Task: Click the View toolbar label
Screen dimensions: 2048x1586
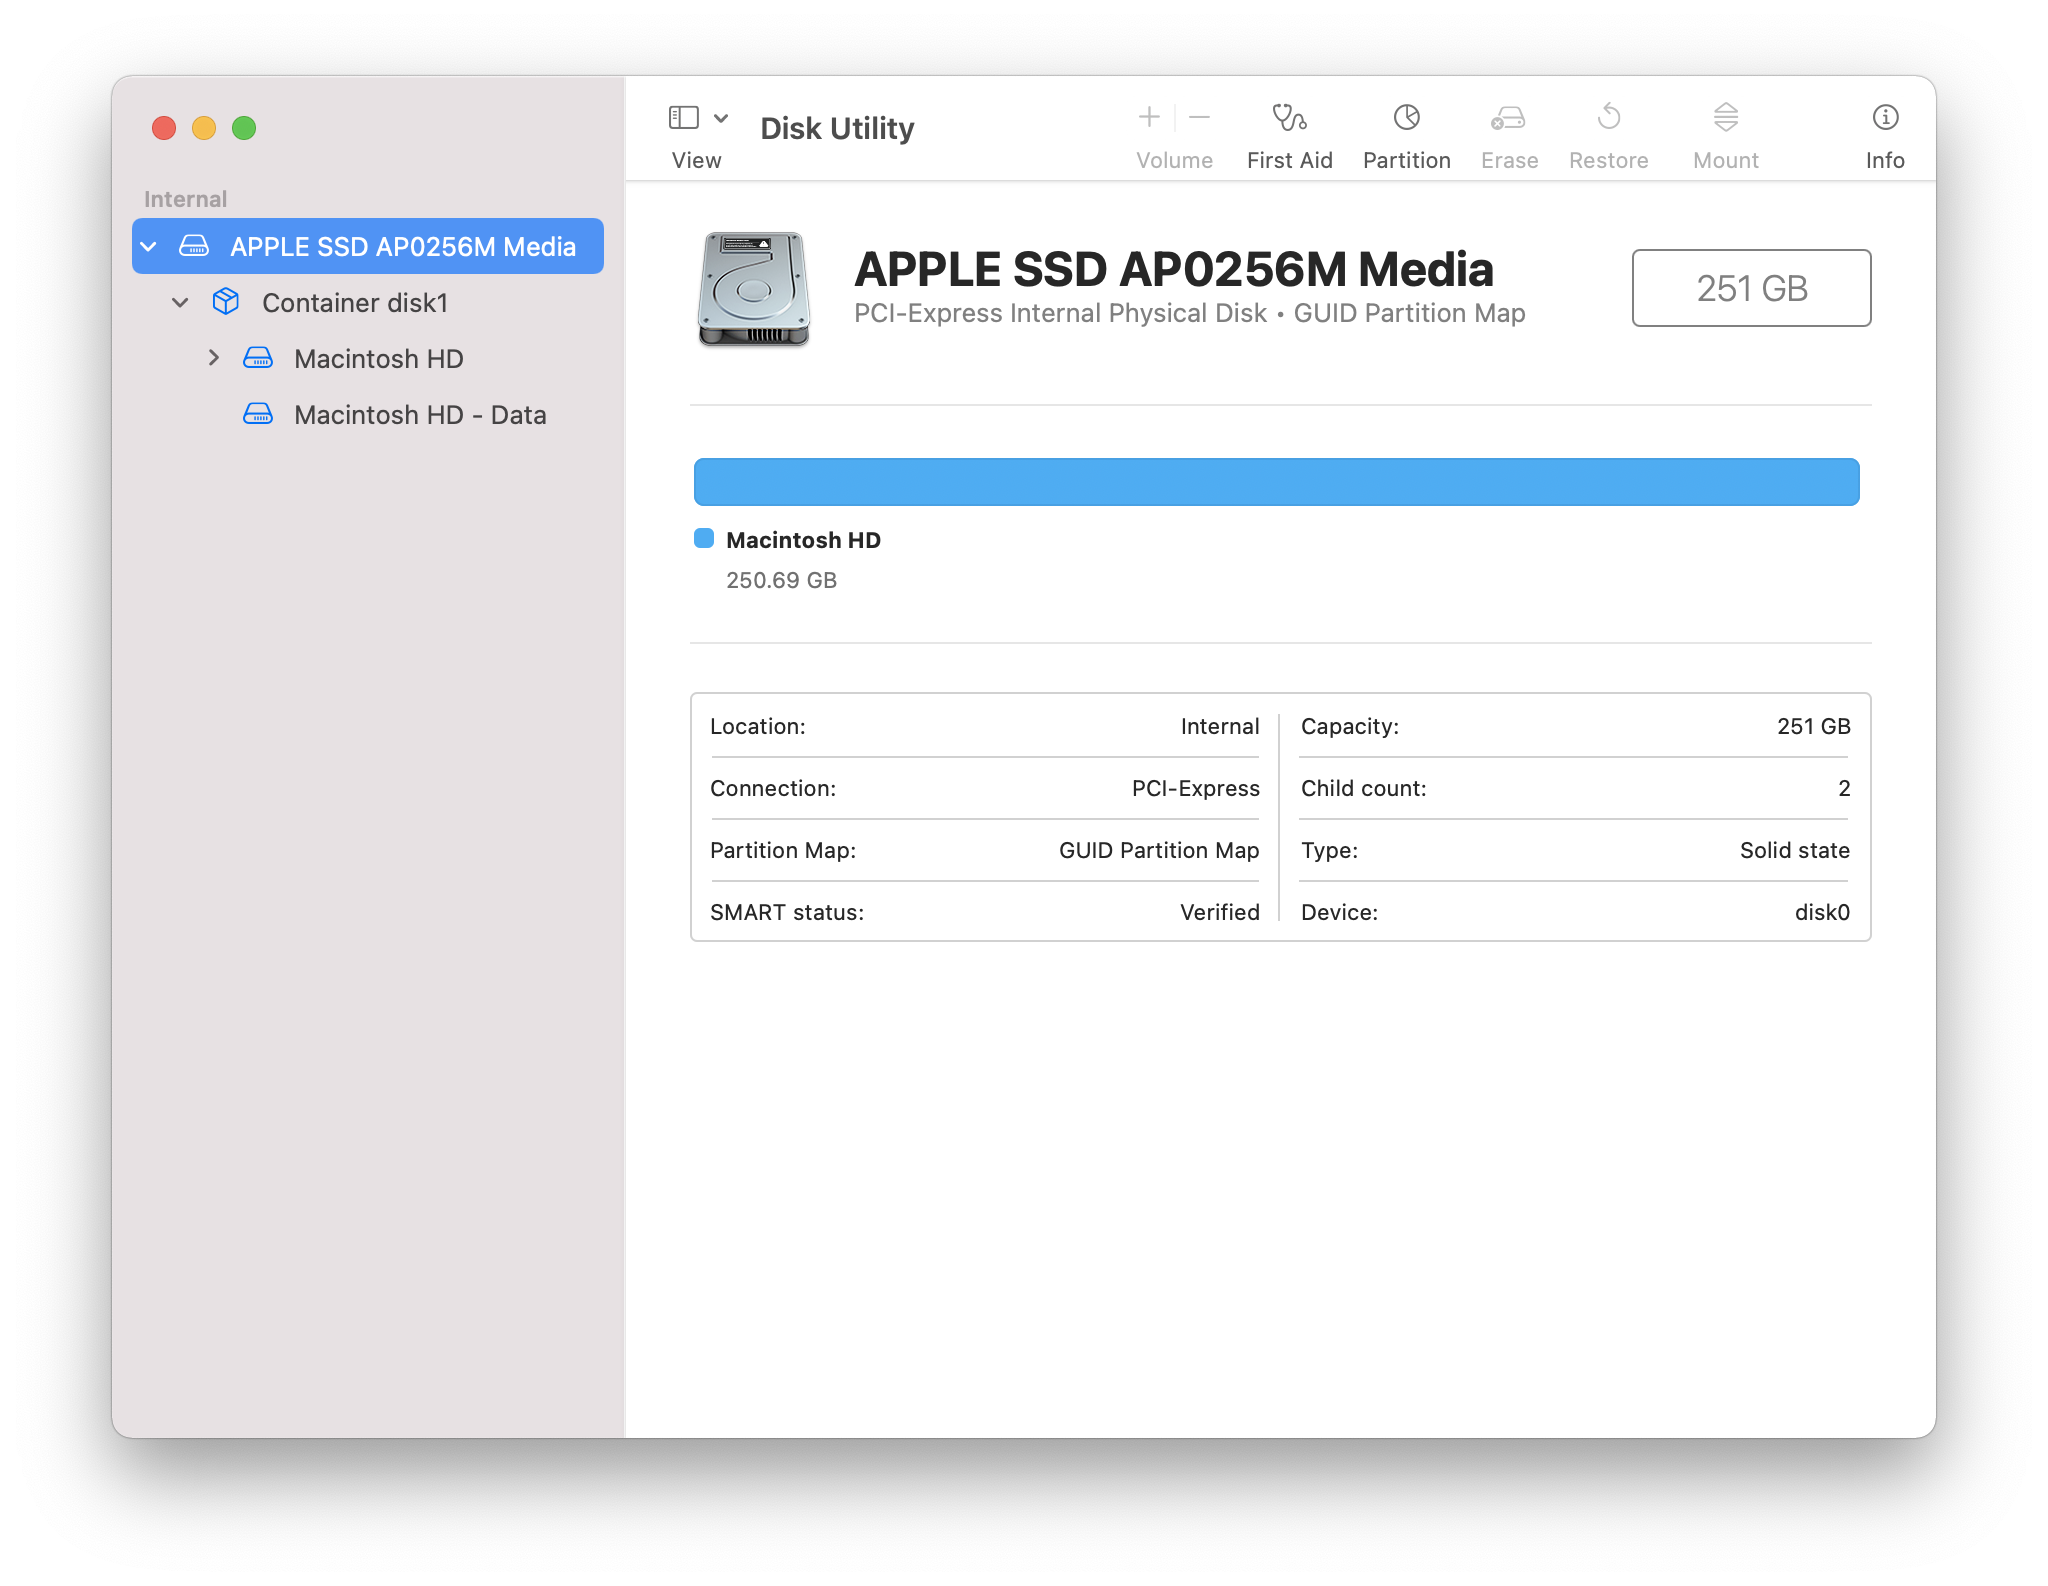Action: pos(696,160)
